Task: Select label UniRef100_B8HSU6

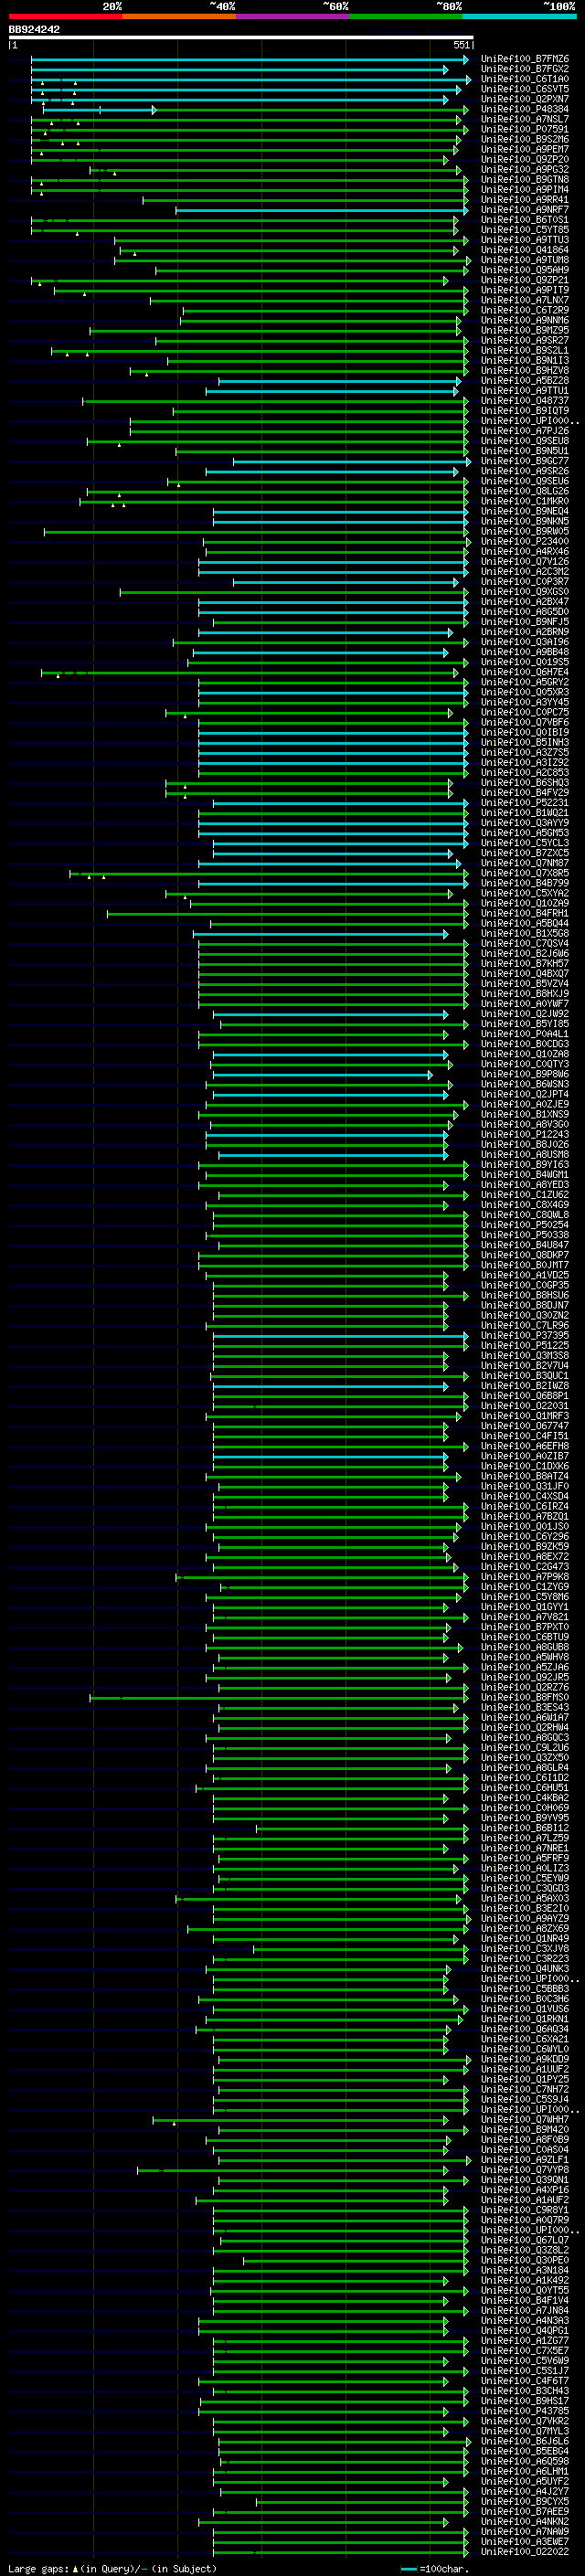Action: (x=525, y=1295)
